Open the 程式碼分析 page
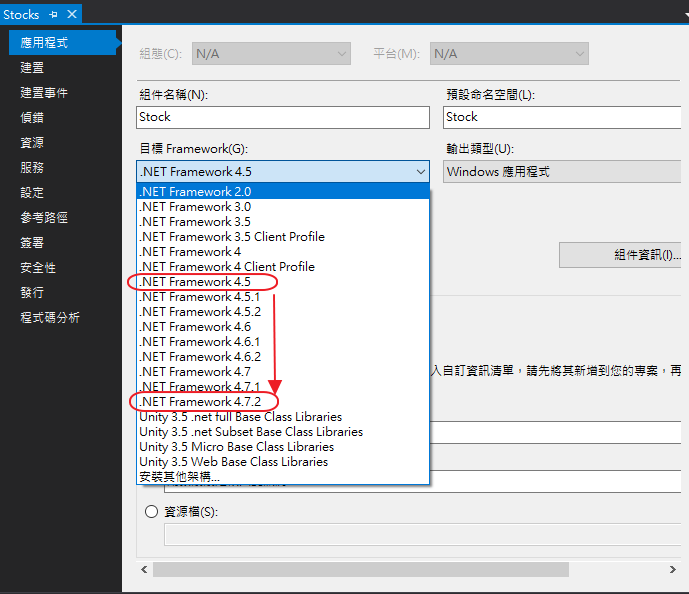689x594 pixels. click(x=50, y=318)
